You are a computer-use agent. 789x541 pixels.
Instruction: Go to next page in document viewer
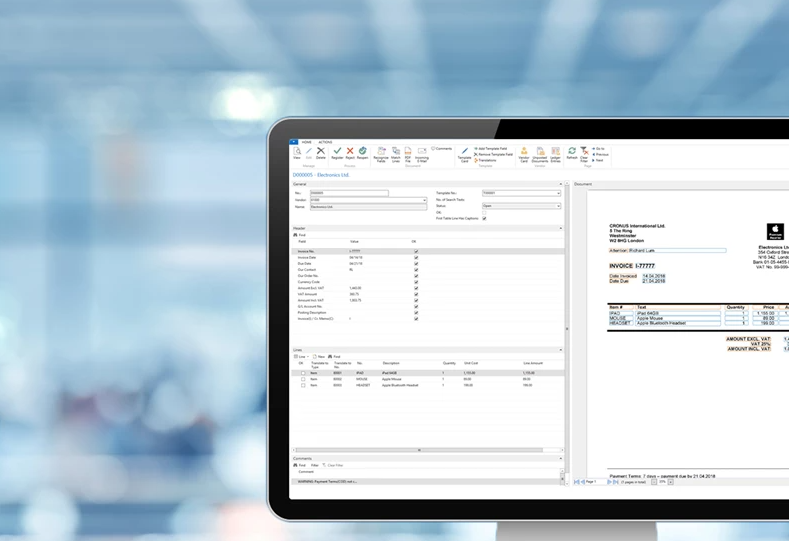pyautogui.click(x=609, y=482)
